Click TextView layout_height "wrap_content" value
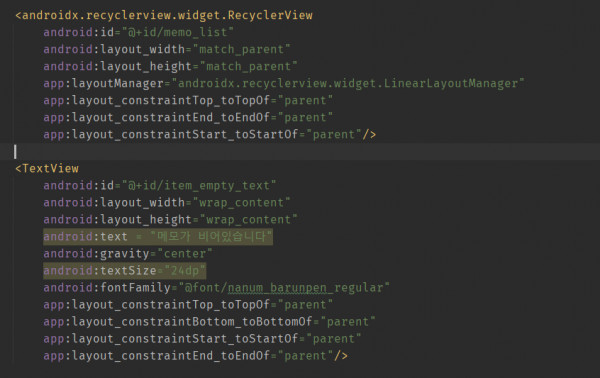This screenshot has height=378, width=600. click(x=248, y=220)
